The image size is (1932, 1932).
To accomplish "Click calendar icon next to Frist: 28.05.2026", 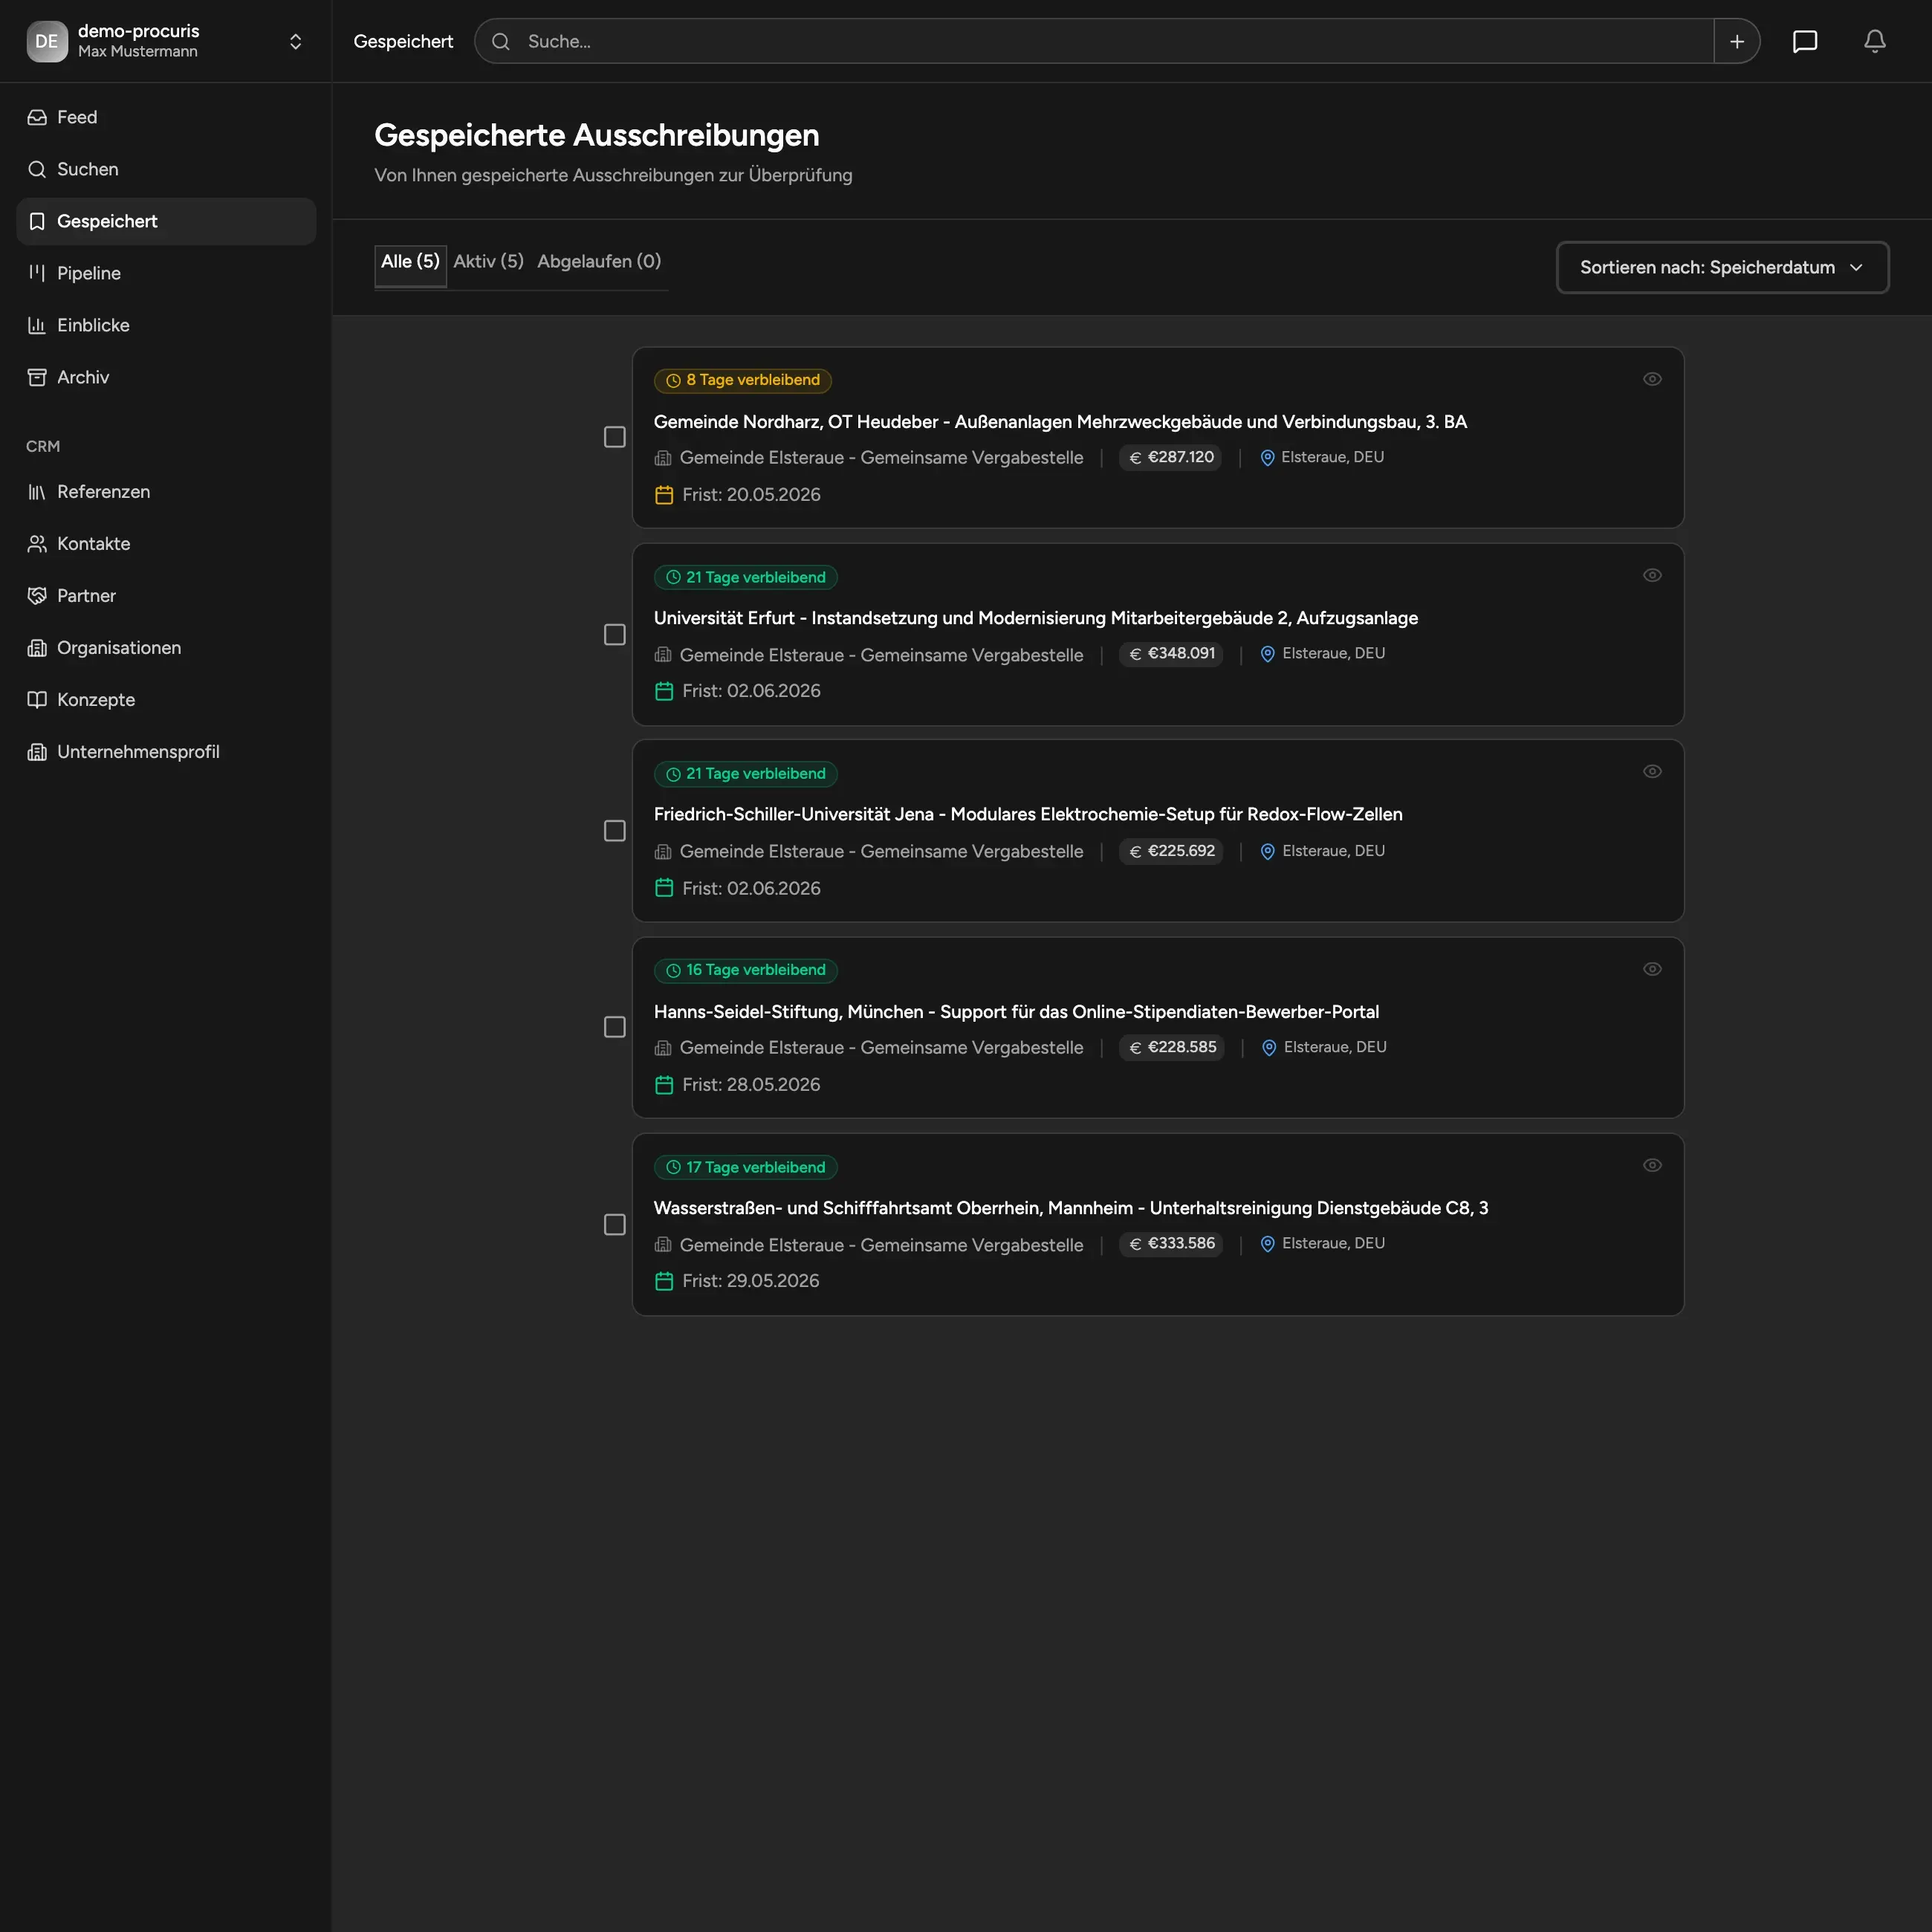I will click(664, 1085).
